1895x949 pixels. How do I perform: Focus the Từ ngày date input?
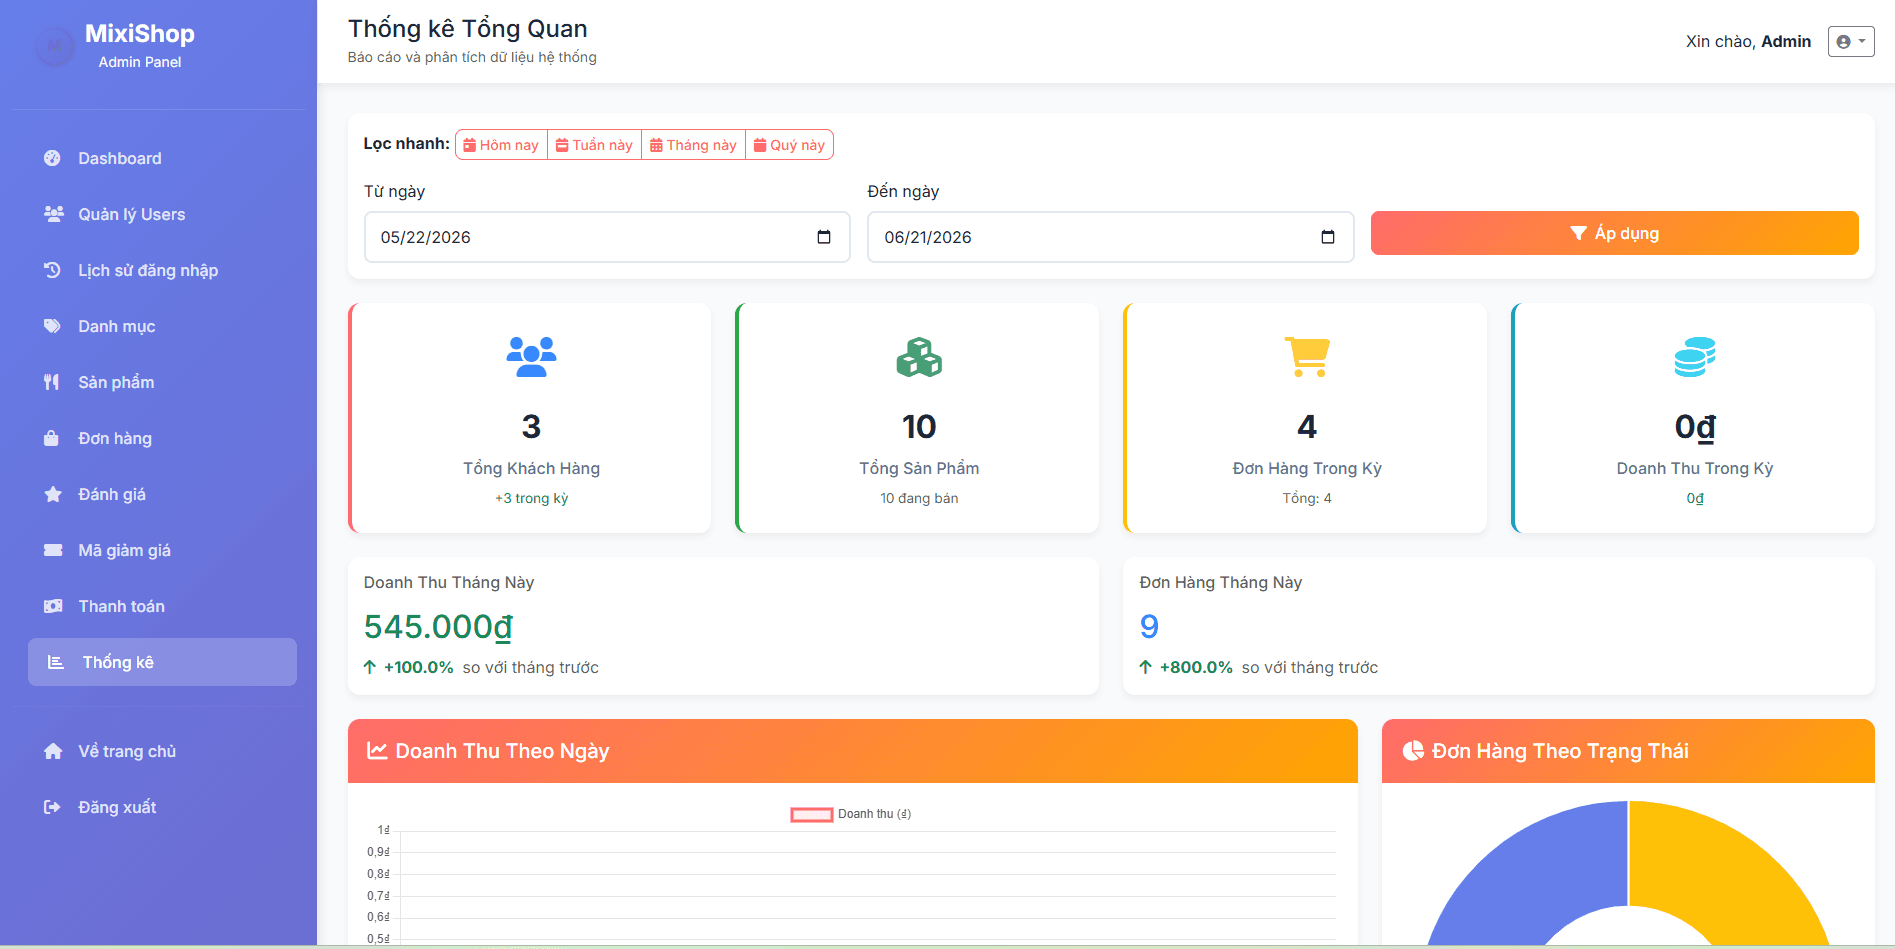click(607, 237)
